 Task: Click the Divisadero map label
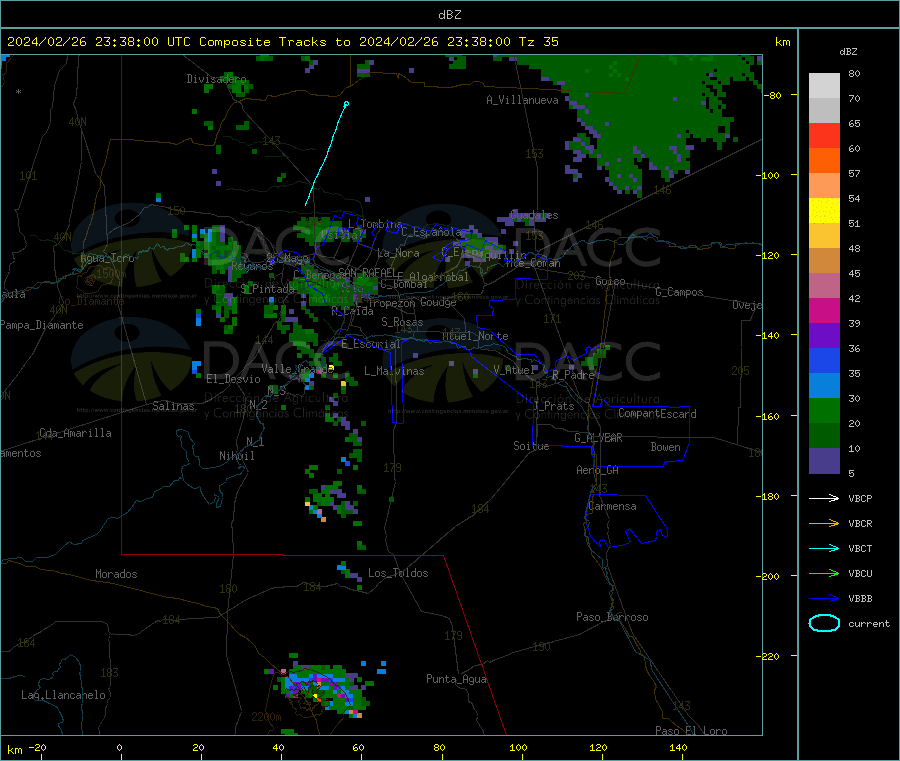pyautogui.click(x=216, y=79)
